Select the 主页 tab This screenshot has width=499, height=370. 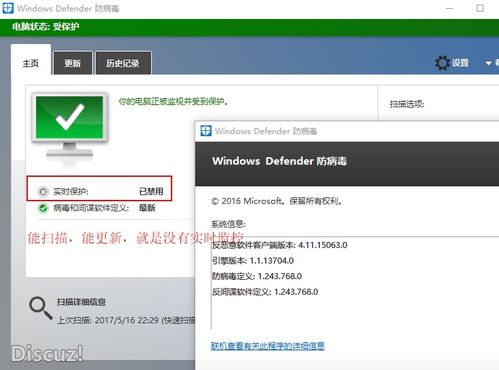click(x=31, y=63)
